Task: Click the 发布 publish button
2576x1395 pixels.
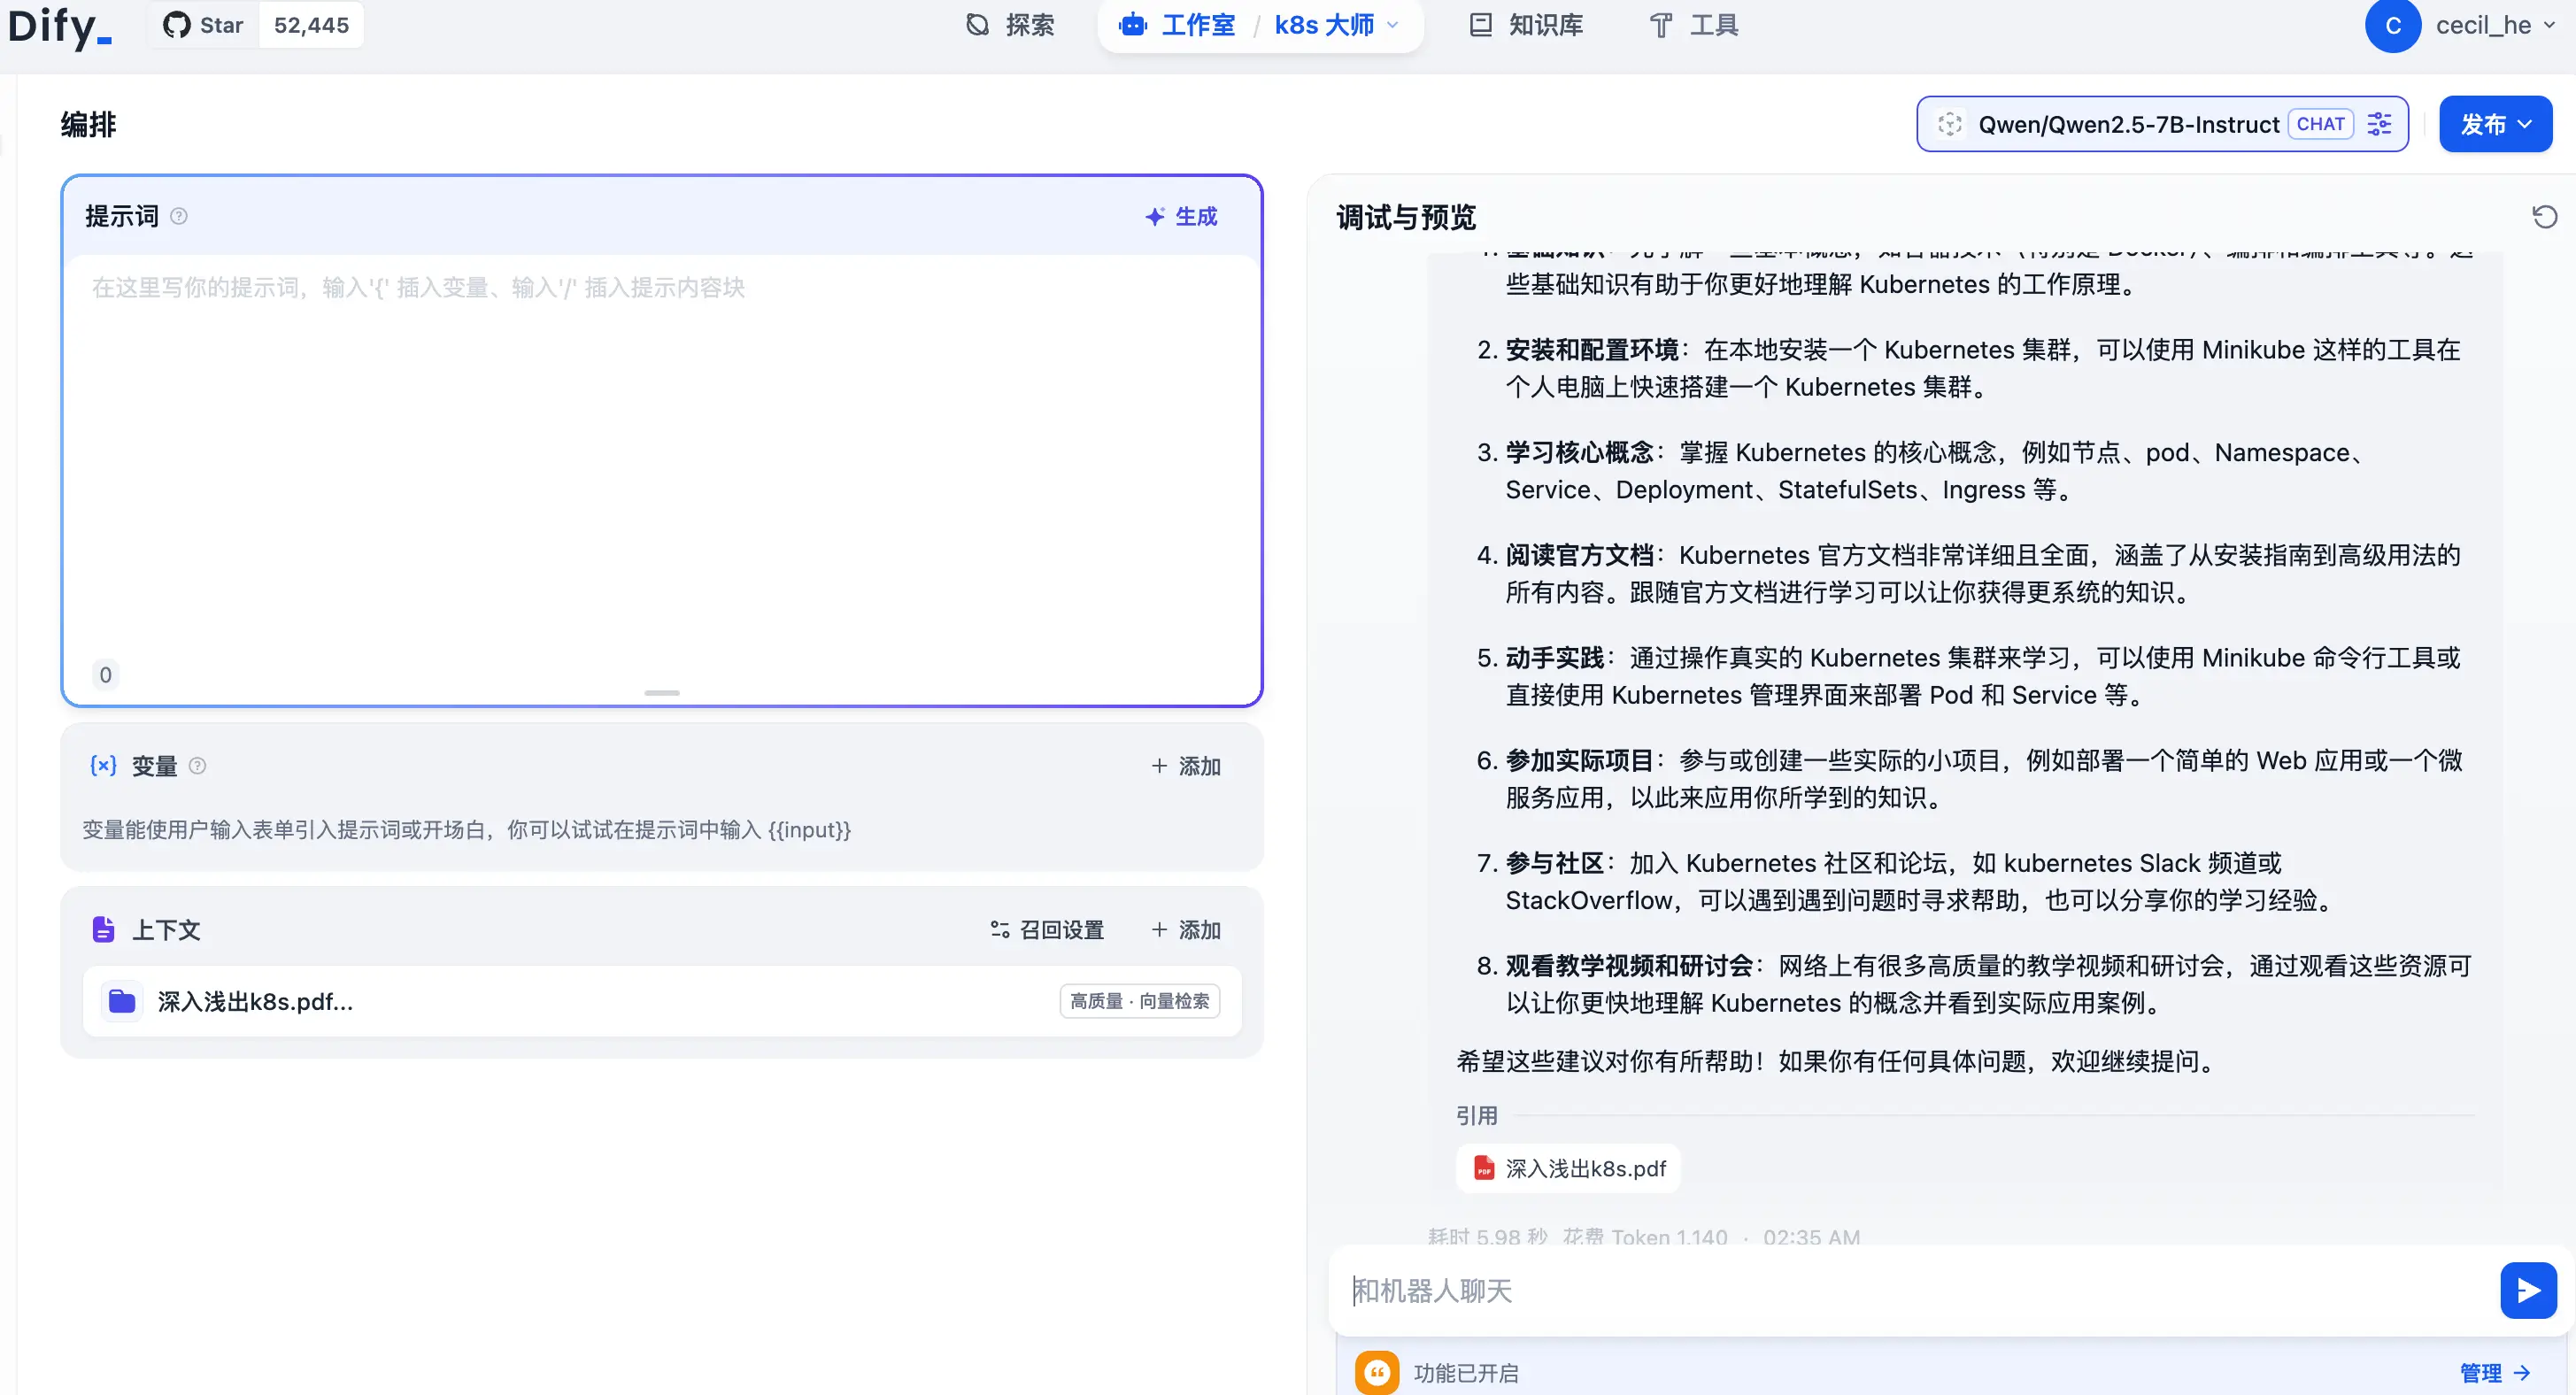Action: tap(2495, 124)
